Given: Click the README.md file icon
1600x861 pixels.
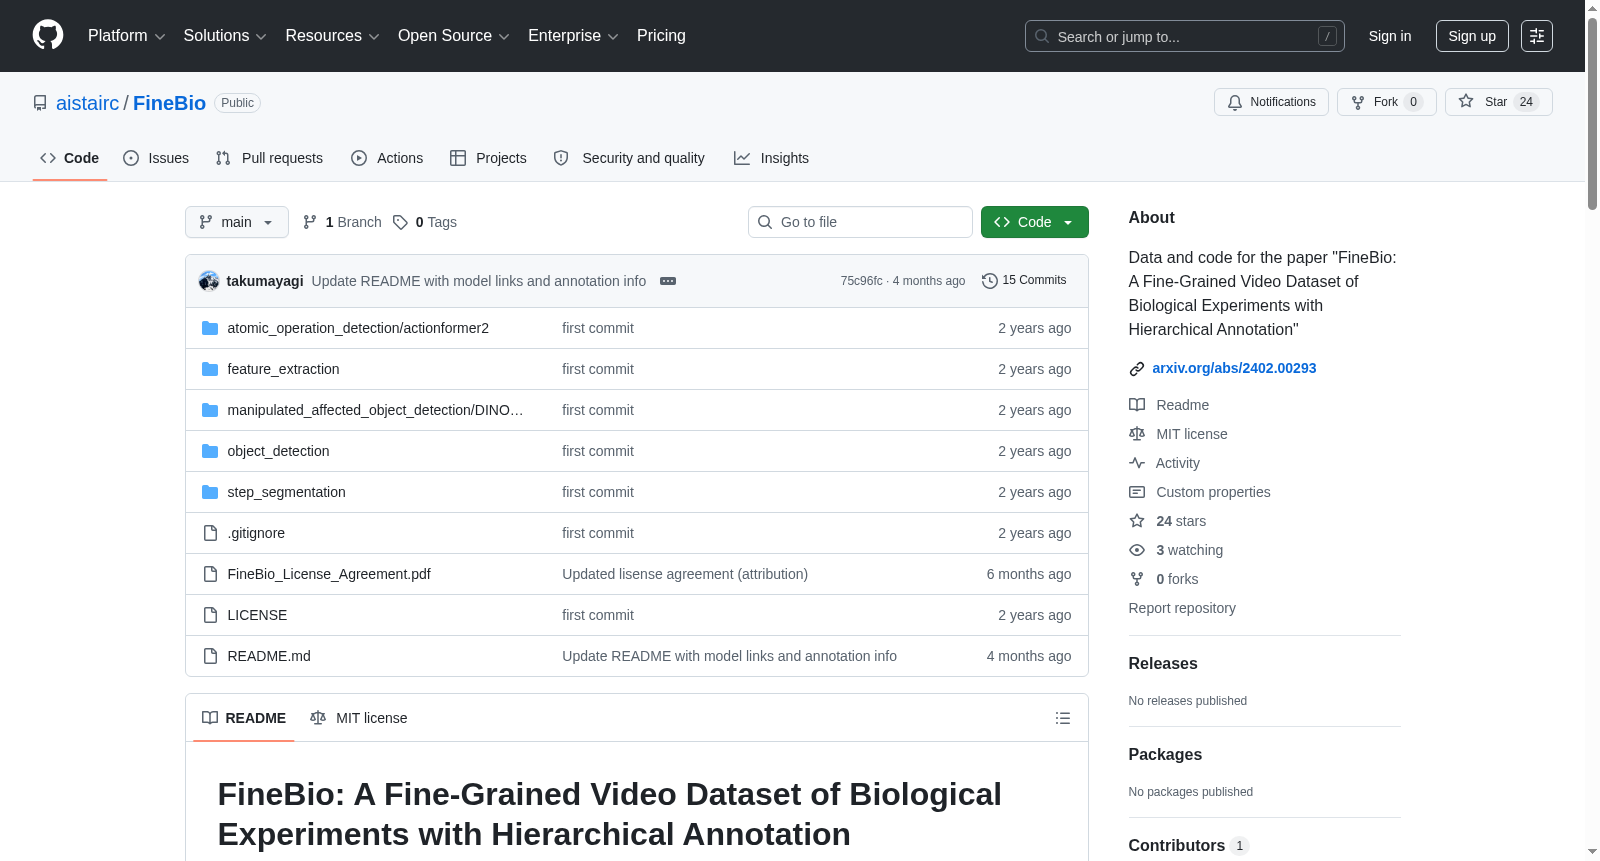Looking at the screenshot, I should point(210,656).
